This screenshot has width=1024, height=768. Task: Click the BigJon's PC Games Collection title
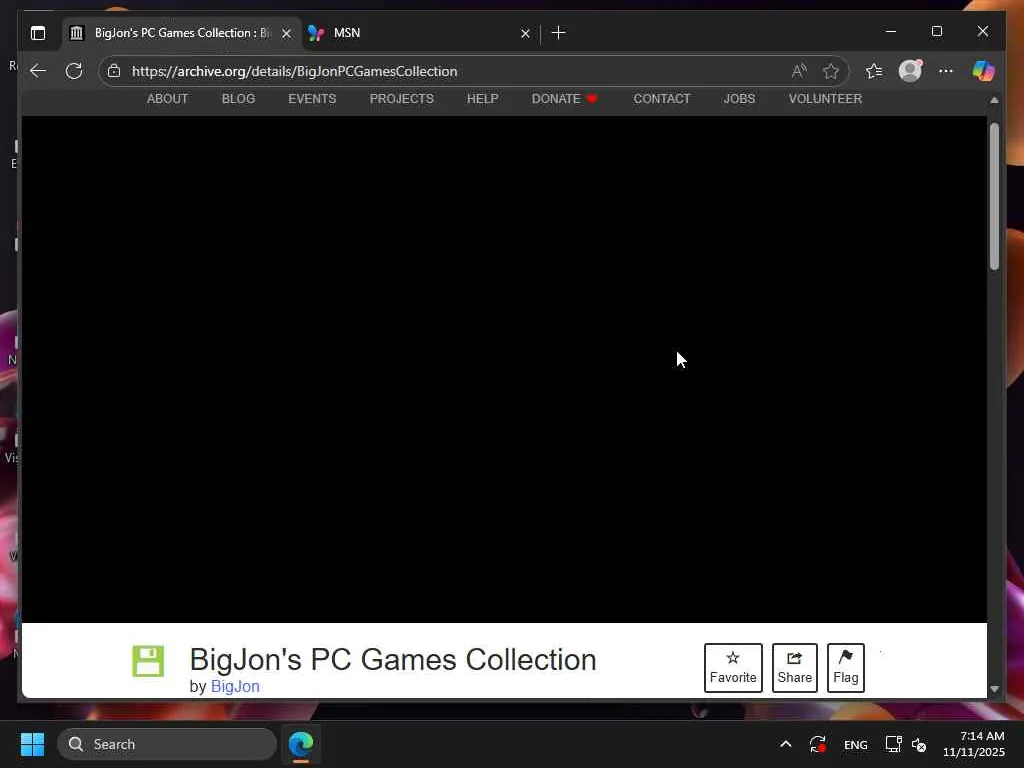tap(393, 660)
